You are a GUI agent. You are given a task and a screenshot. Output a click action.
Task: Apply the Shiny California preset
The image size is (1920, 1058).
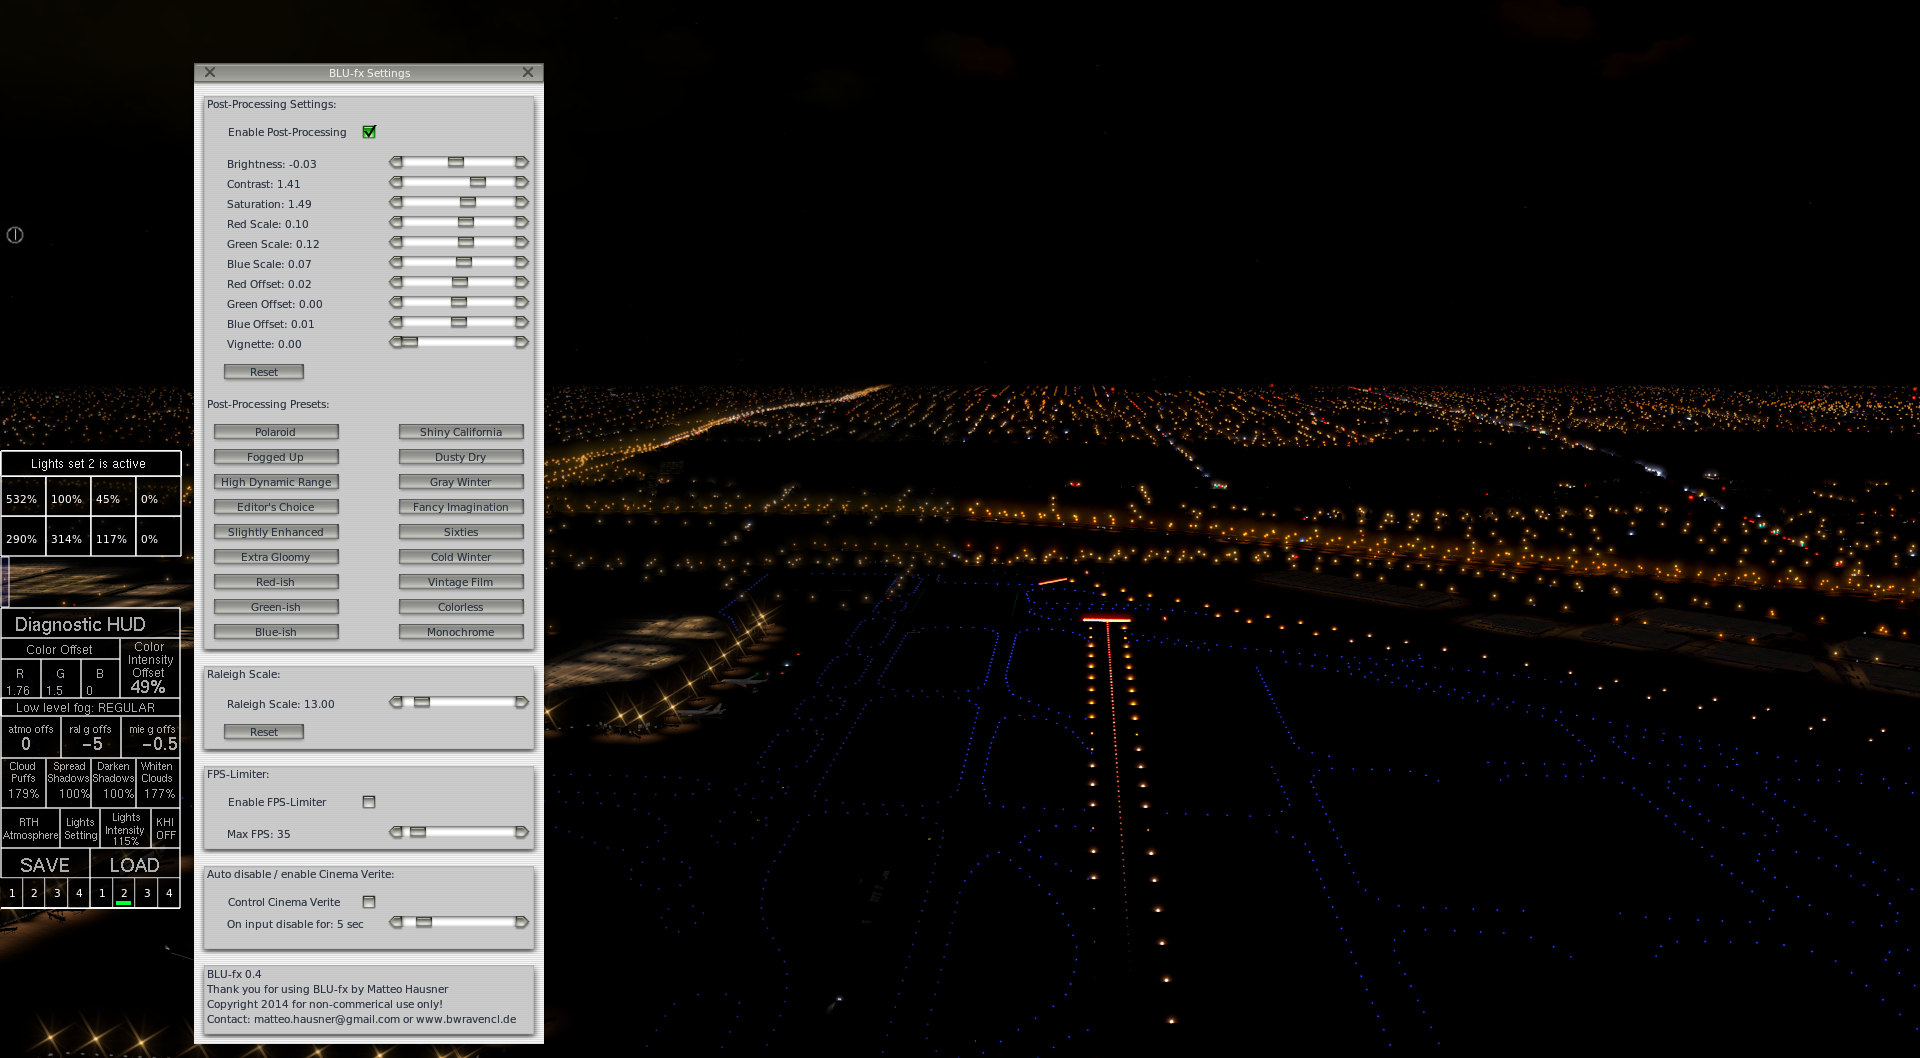[461, 432]
